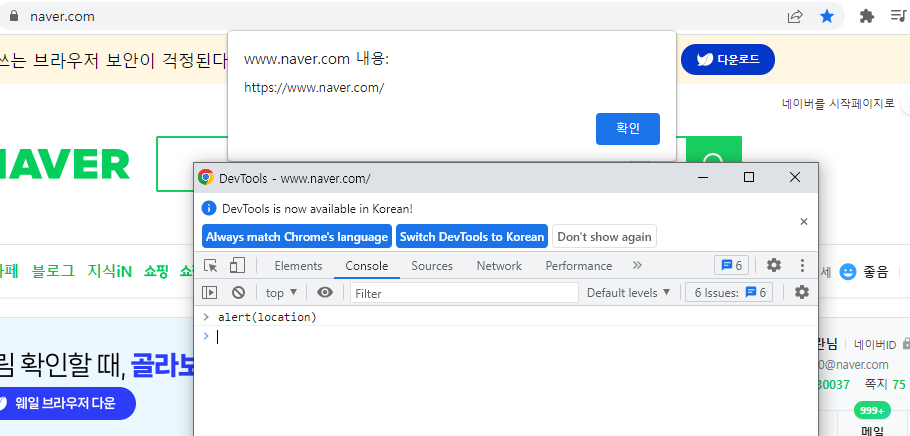
Task: Click Don't show again button
Action: pyautogui.click(x=604, y=237)
